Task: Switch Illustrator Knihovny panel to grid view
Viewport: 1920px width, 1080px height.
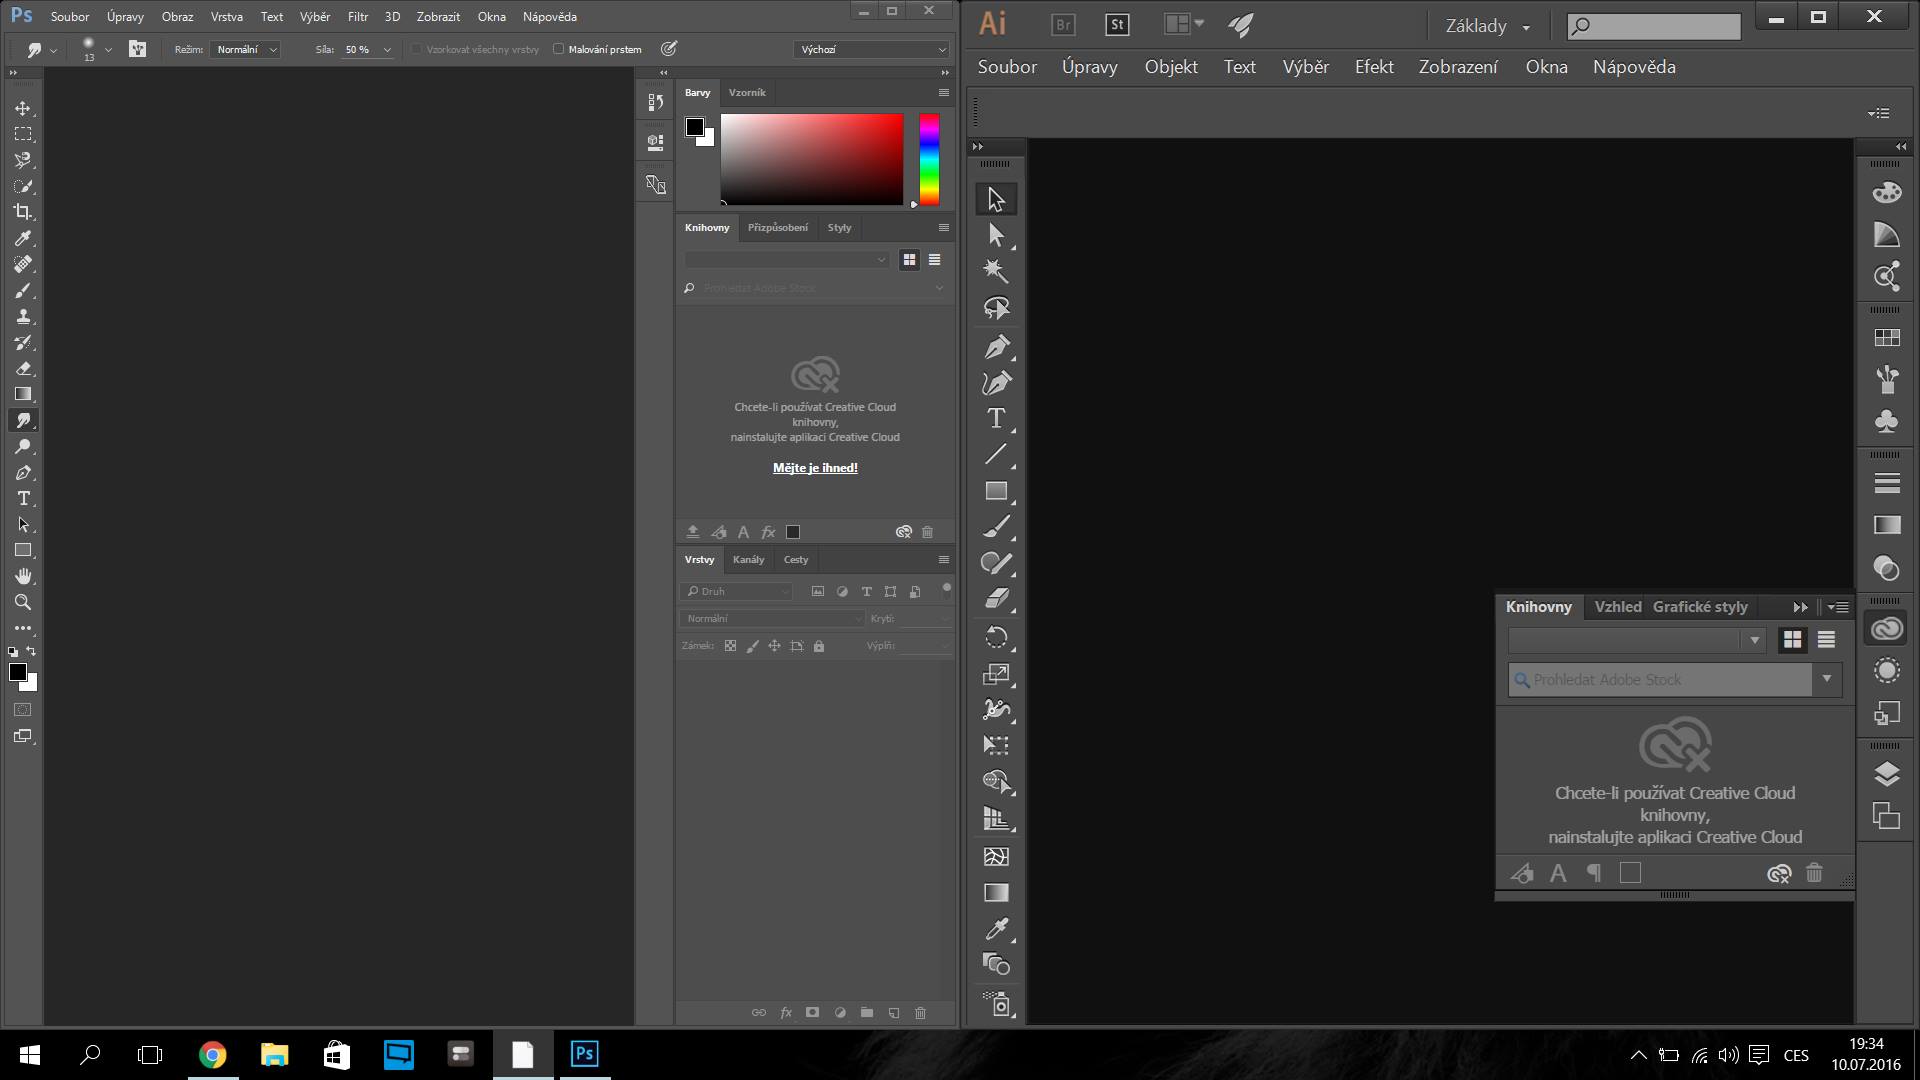Action: tap(1792, 640)
